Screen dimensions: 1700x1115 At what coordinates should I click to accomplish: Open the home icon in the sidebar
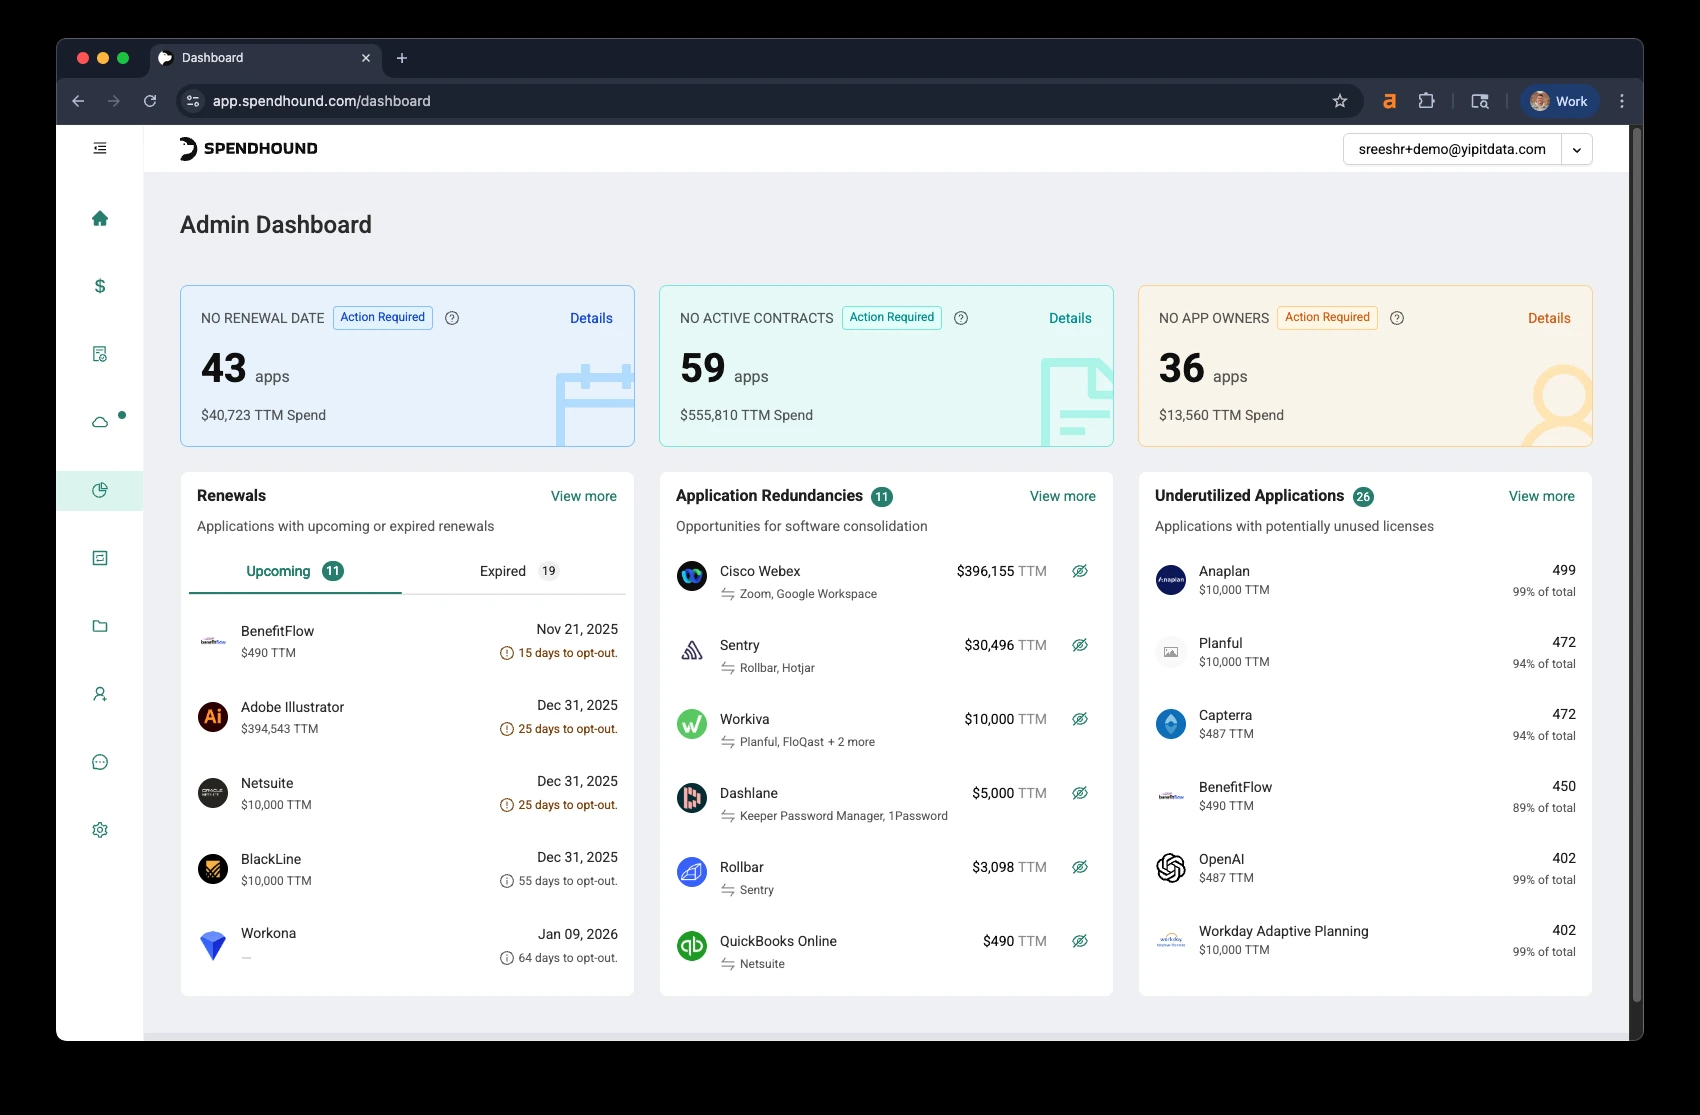tap(100, 218)
